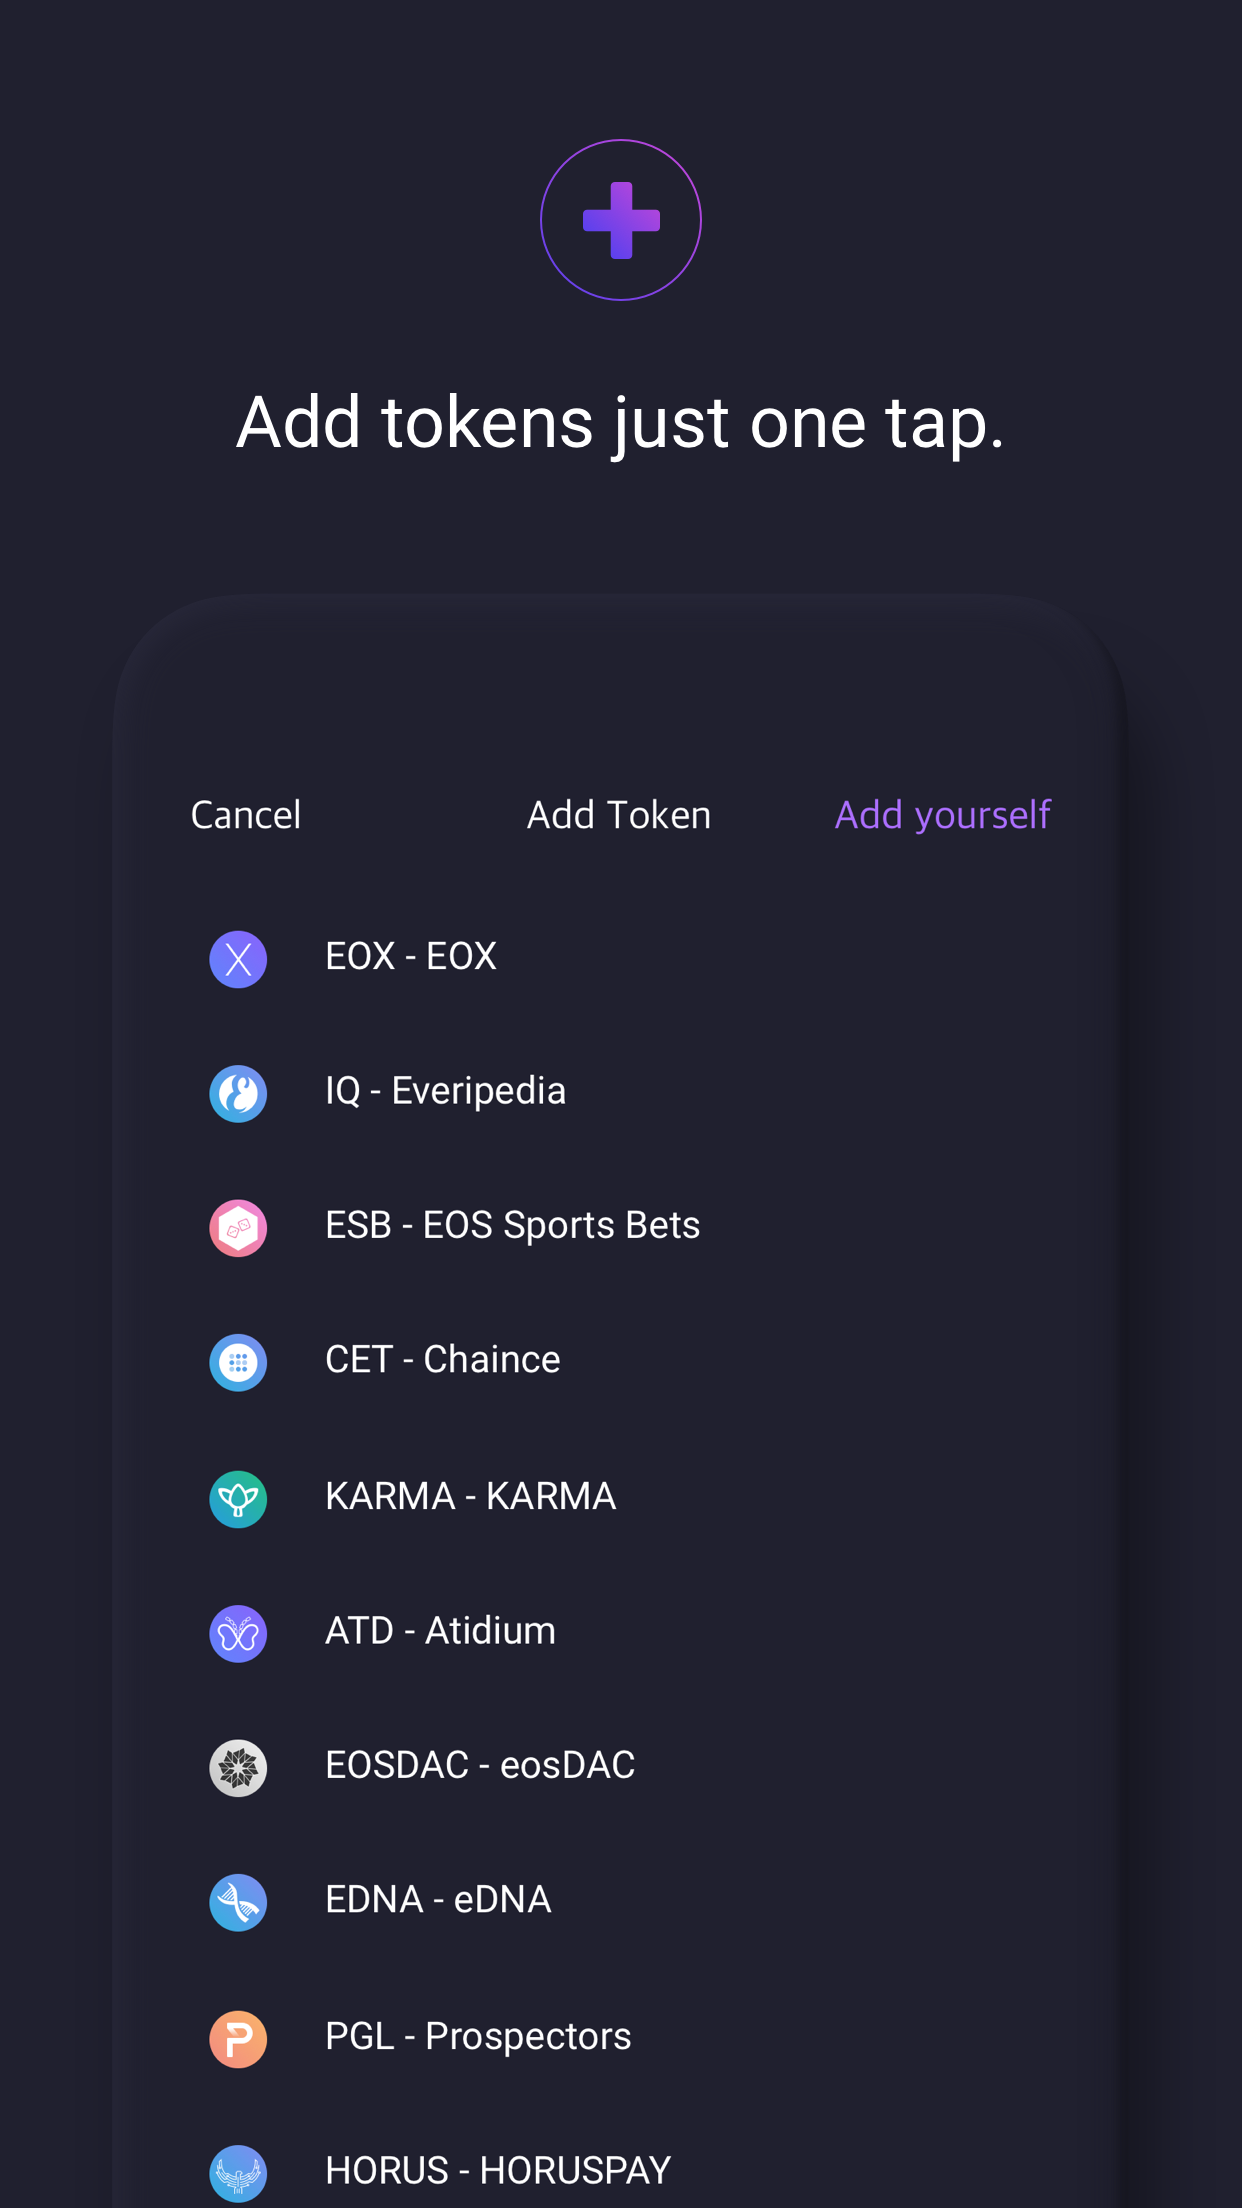
Task: Tap the Prospectors PGL icon
Action: pos(238,2038)
